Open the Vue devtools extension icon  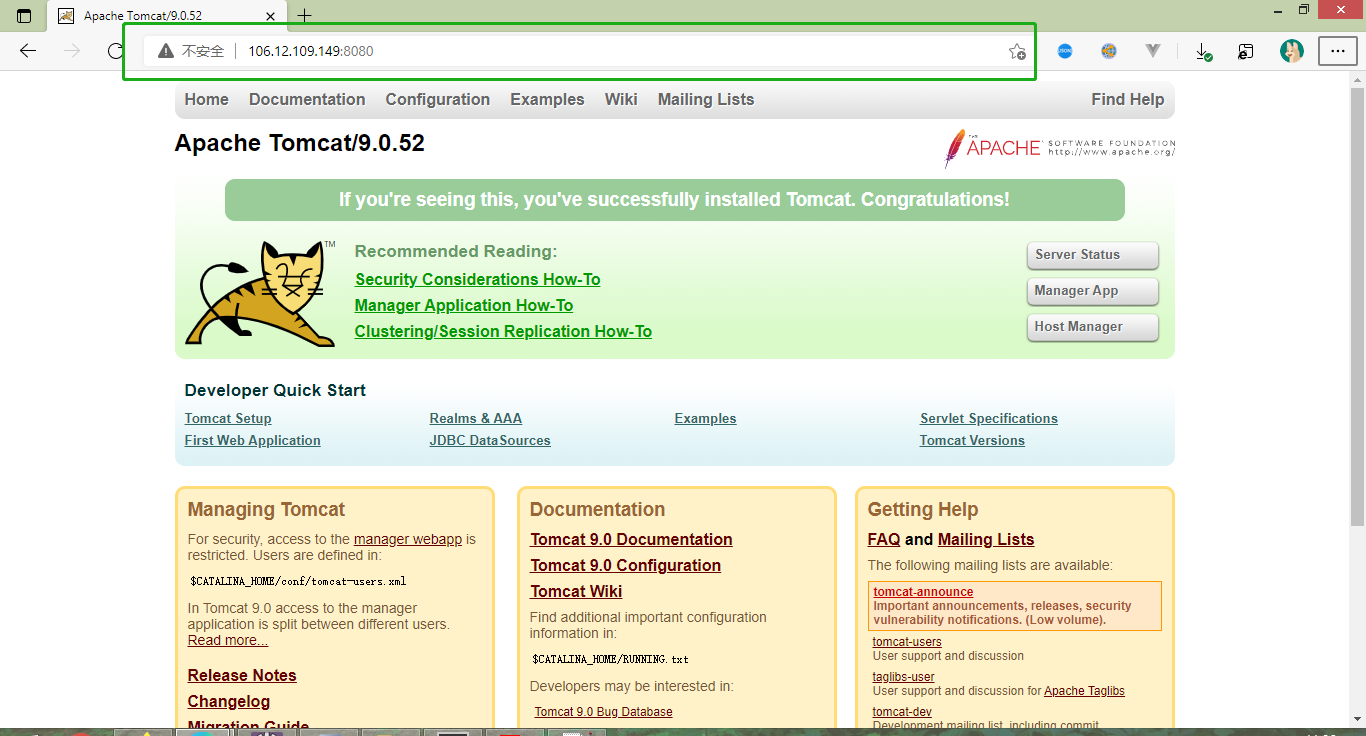[x=1153, y=51]
